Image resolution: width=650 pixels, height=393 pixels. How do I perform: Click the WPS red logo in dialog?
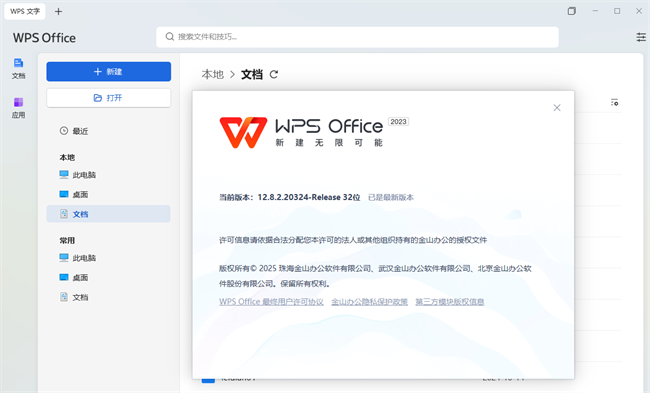point(243,132)
